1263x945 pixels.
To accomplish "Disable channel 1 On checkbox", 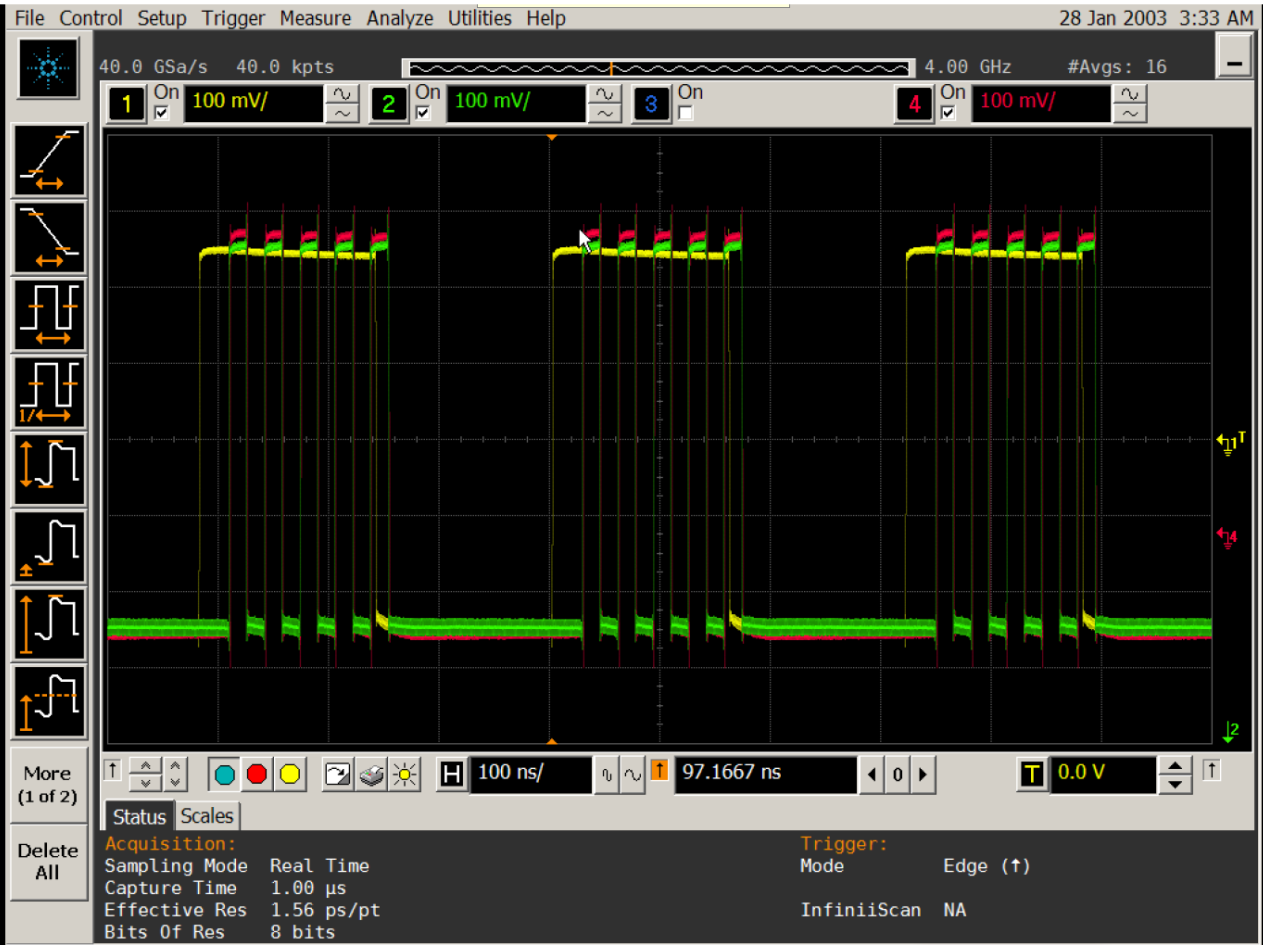I will [x=163, y=113].
